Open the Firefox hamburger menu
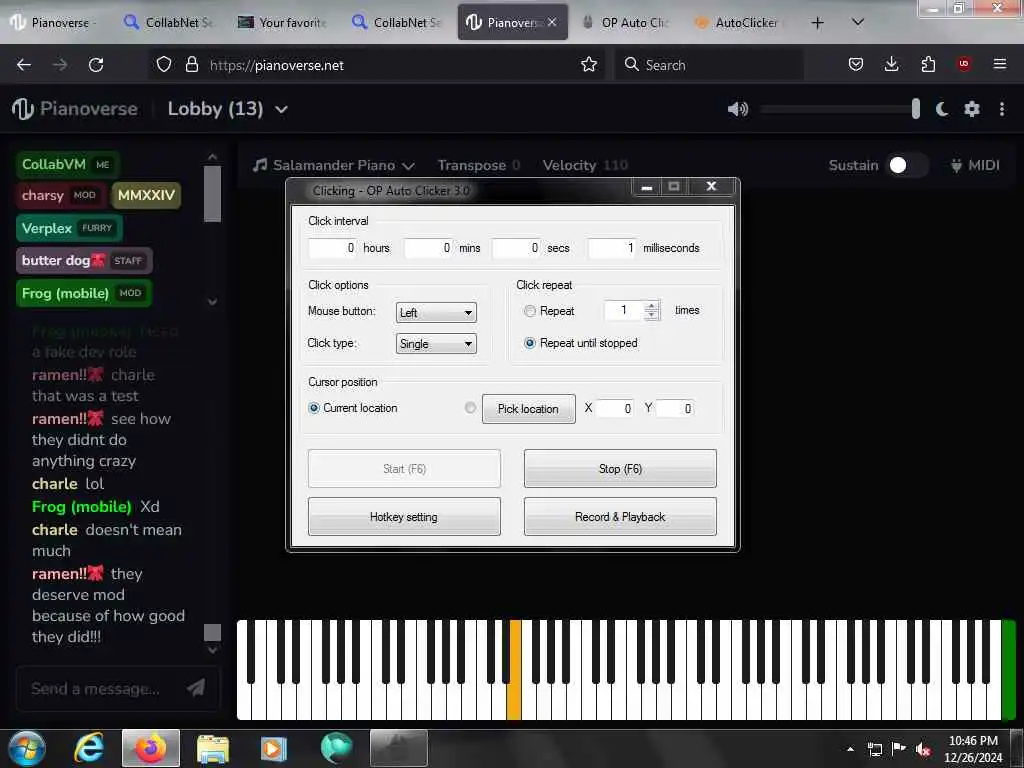This screenshot has width=1024, height=768. click(1000, 64)
